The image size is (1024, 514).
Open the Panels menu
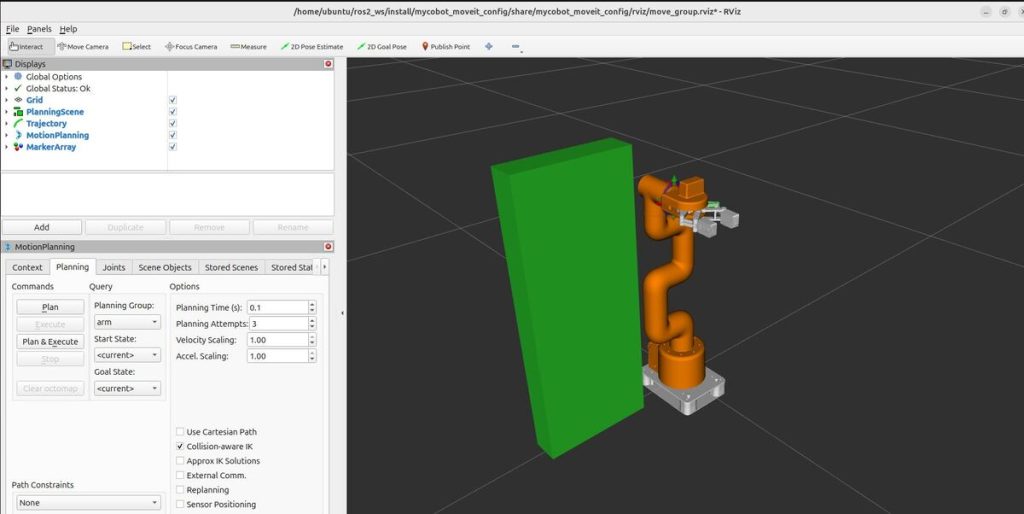tap(39, 29)
